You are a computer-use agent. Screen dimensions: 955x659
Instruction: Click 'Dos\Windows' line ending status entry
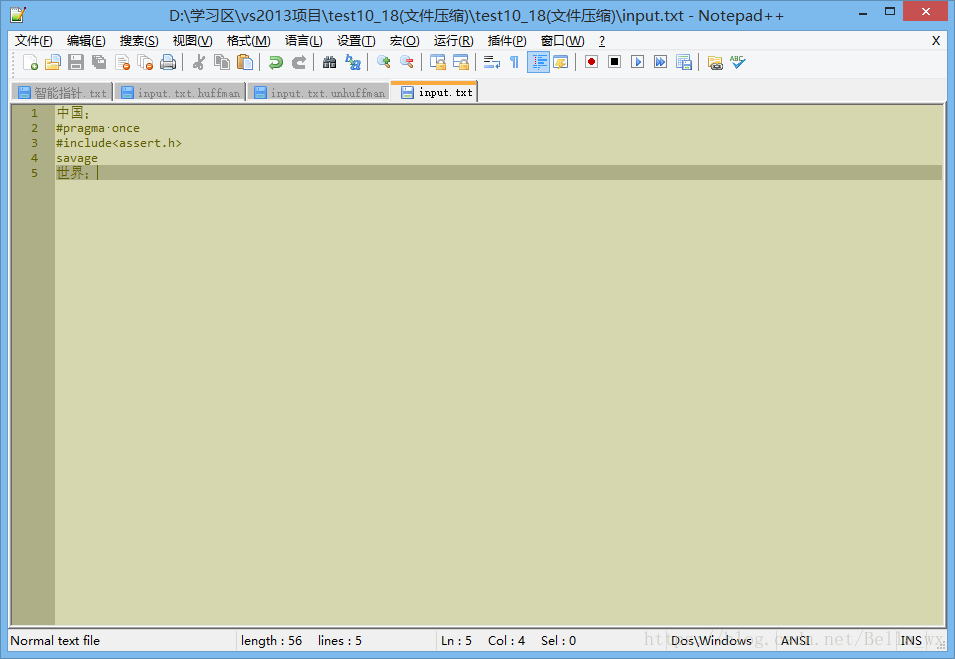pyautogui.click(x=711, y=640)
